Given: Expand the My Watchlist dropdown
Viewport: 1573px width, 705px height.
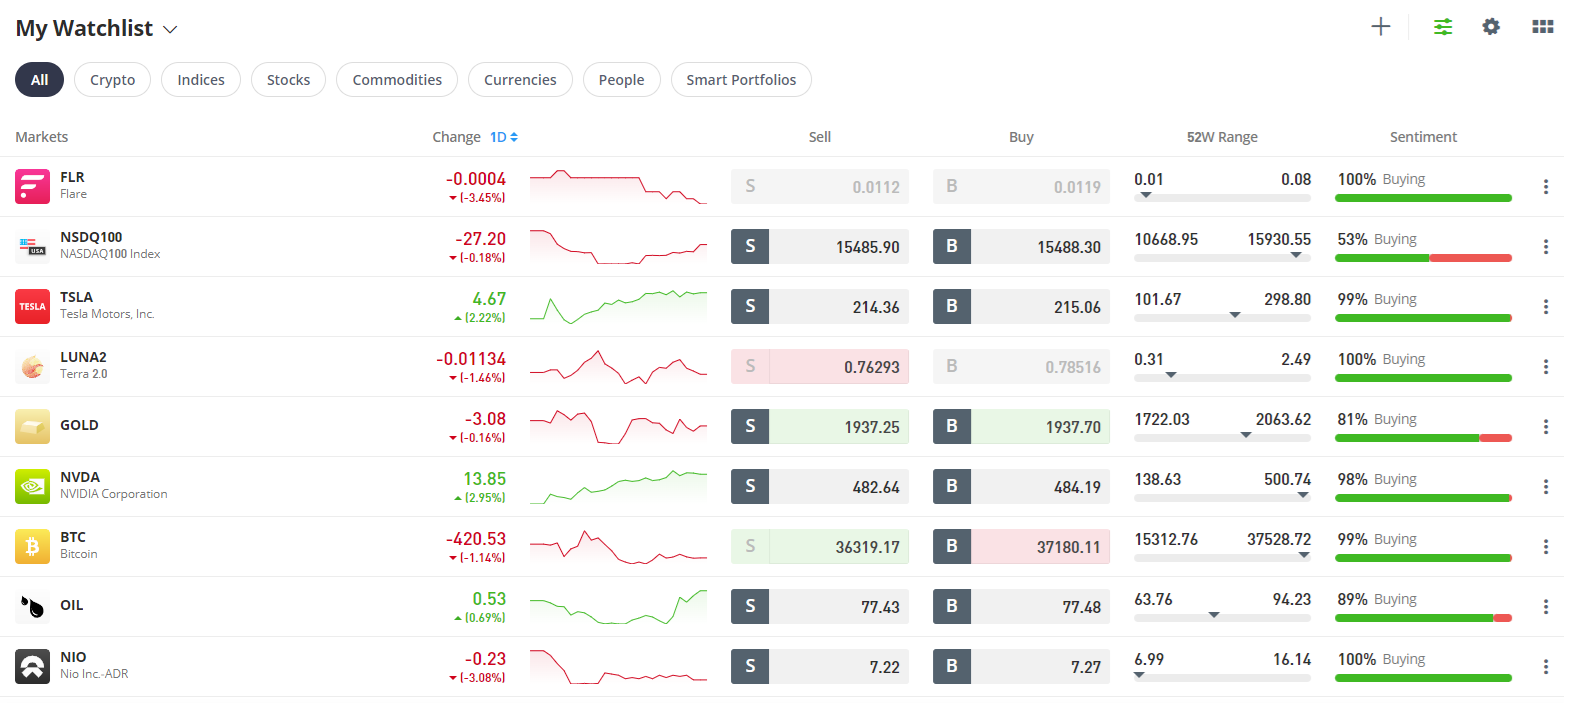Looking at the screenshot, I should click(x=170, y=30).
